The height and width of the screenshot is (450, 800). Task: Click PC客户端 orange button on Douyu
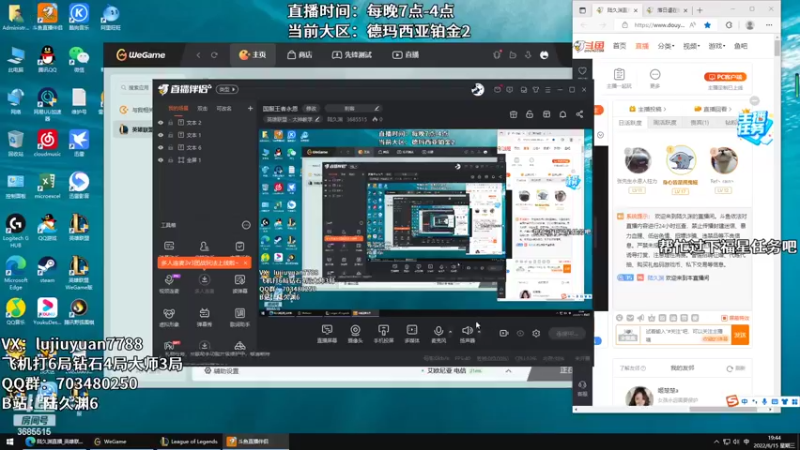pyautogui.click(x=725, y=77)
